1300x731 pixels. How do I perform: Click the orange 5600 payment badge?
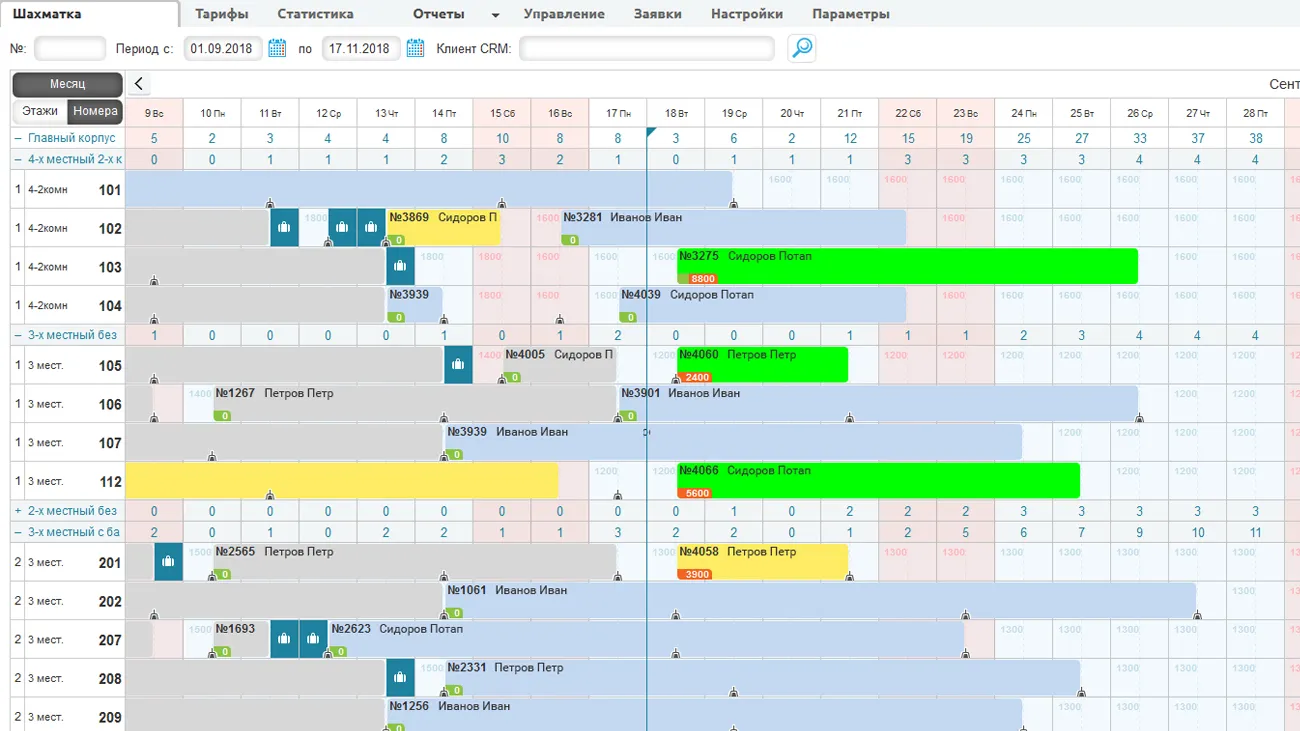(x=697, y=493)
